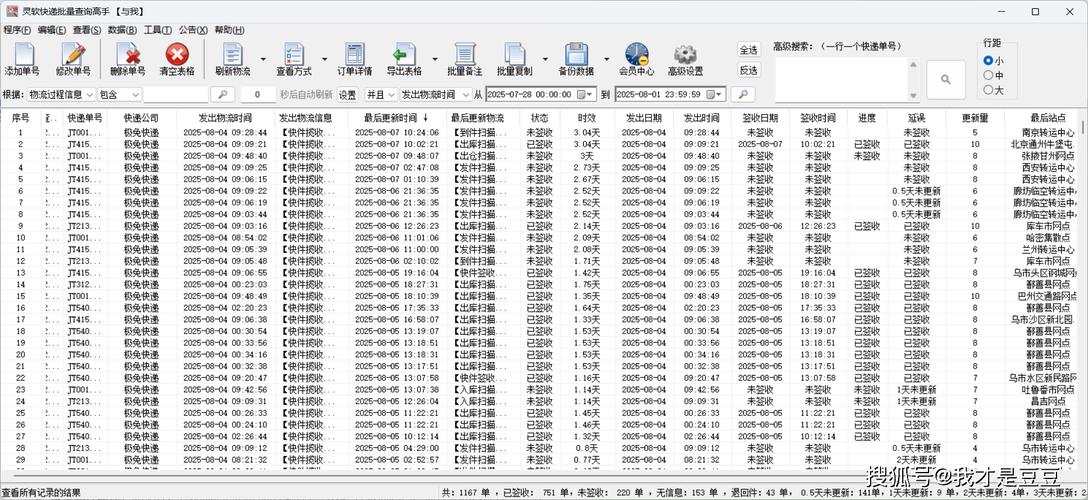1088x500 pixels.
Task: Click the 备份数据 floppy disk icon
Action: point(576,54)
